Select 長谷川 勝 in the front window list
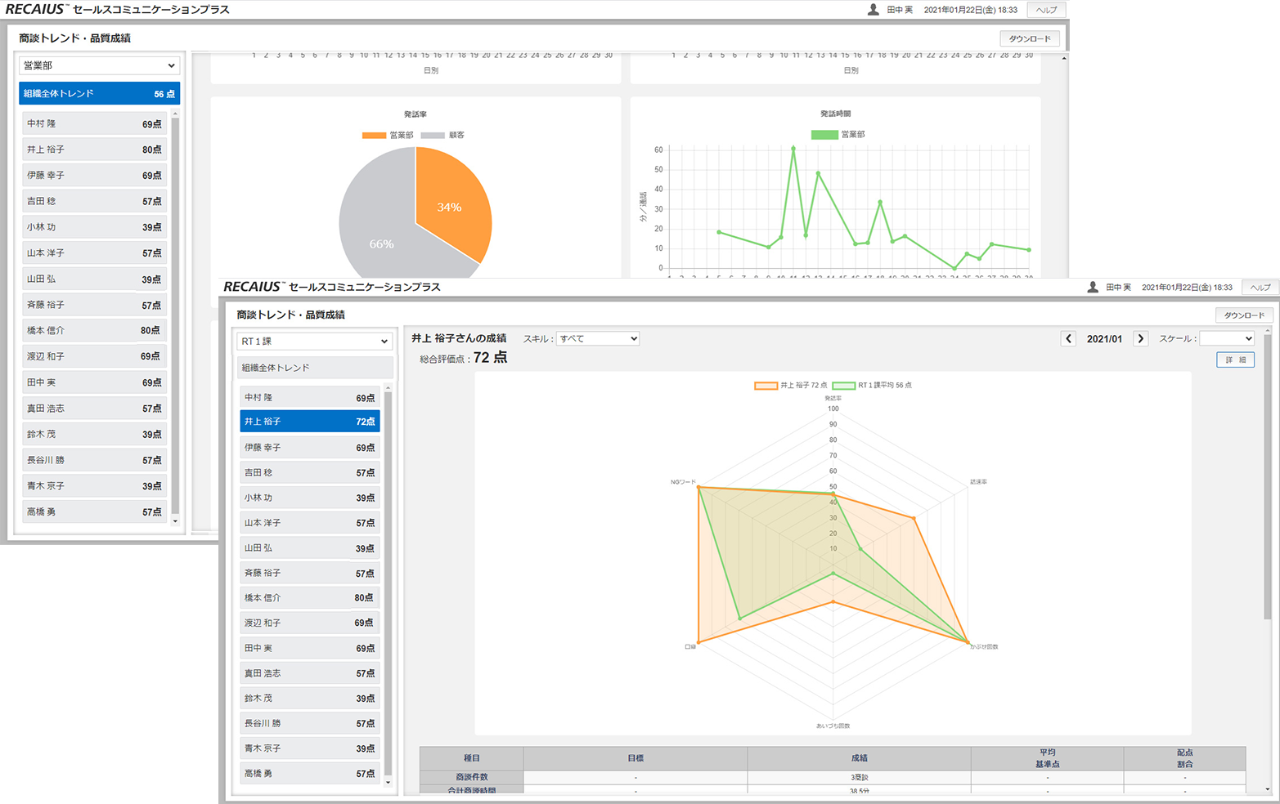 309,723
